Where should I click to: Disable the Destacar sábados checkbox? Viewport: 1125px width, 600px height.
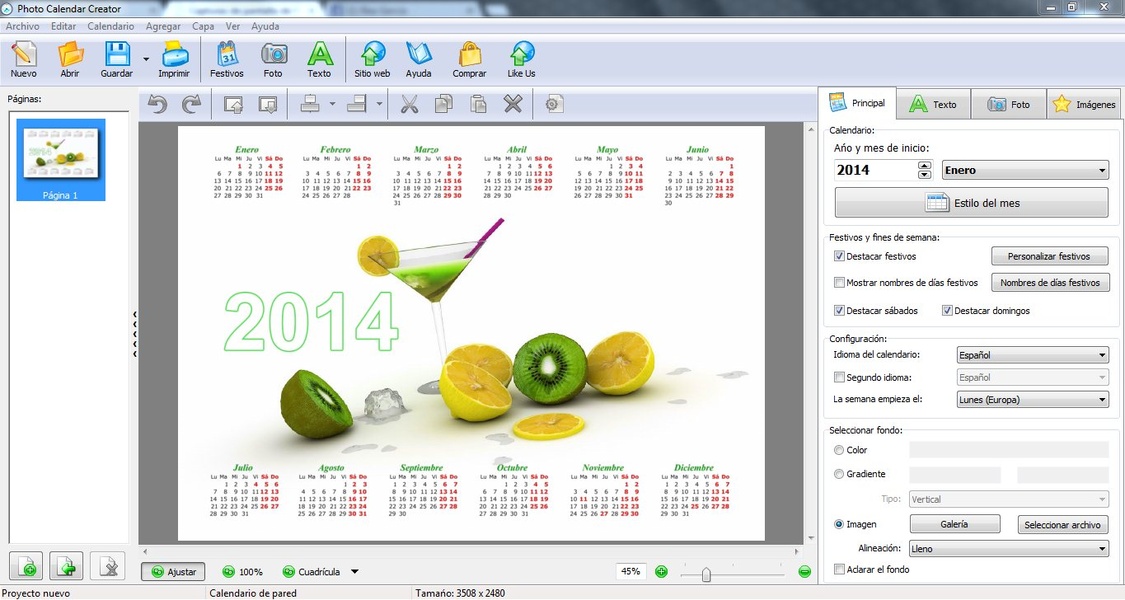(838, 310)
